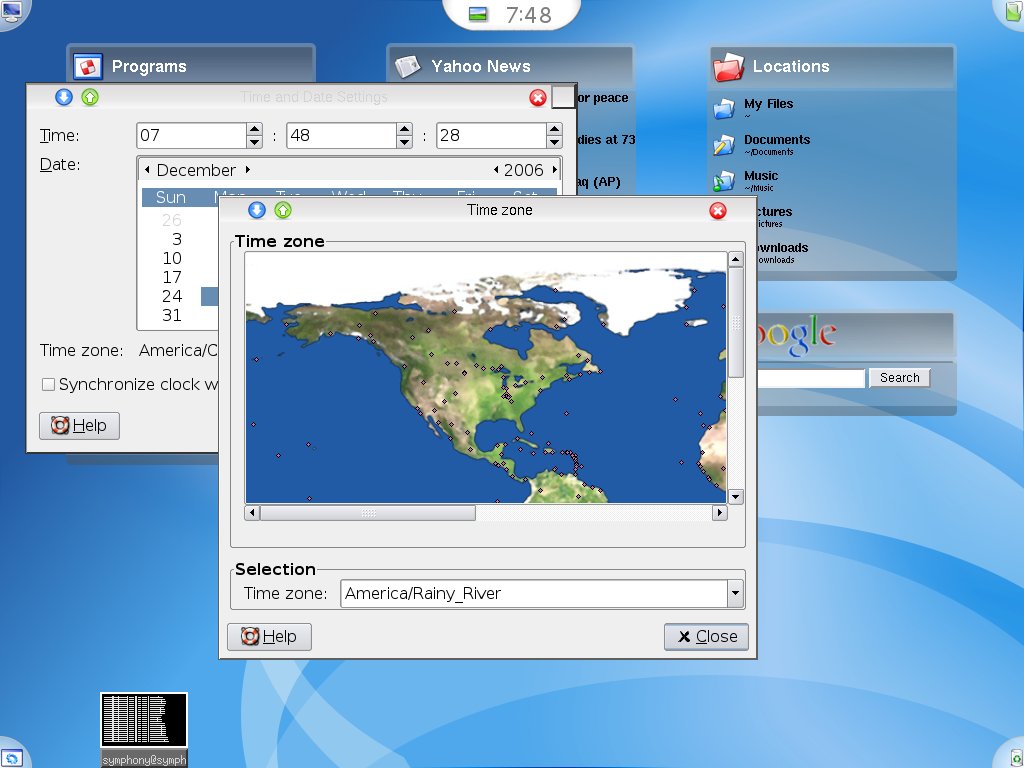Click Help in Time and Date Settings
This screenshot has height=768, width=1024.
79,426
